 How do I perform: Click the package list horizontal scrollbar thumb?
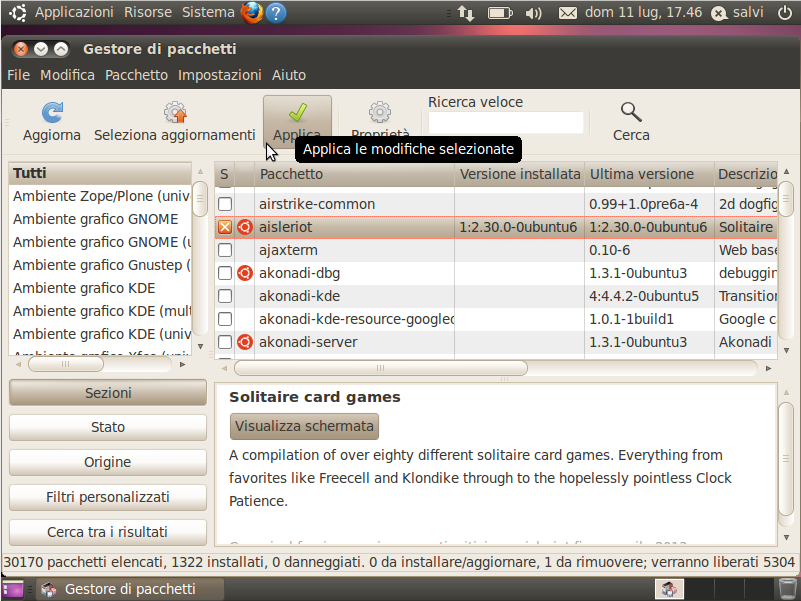381,368
